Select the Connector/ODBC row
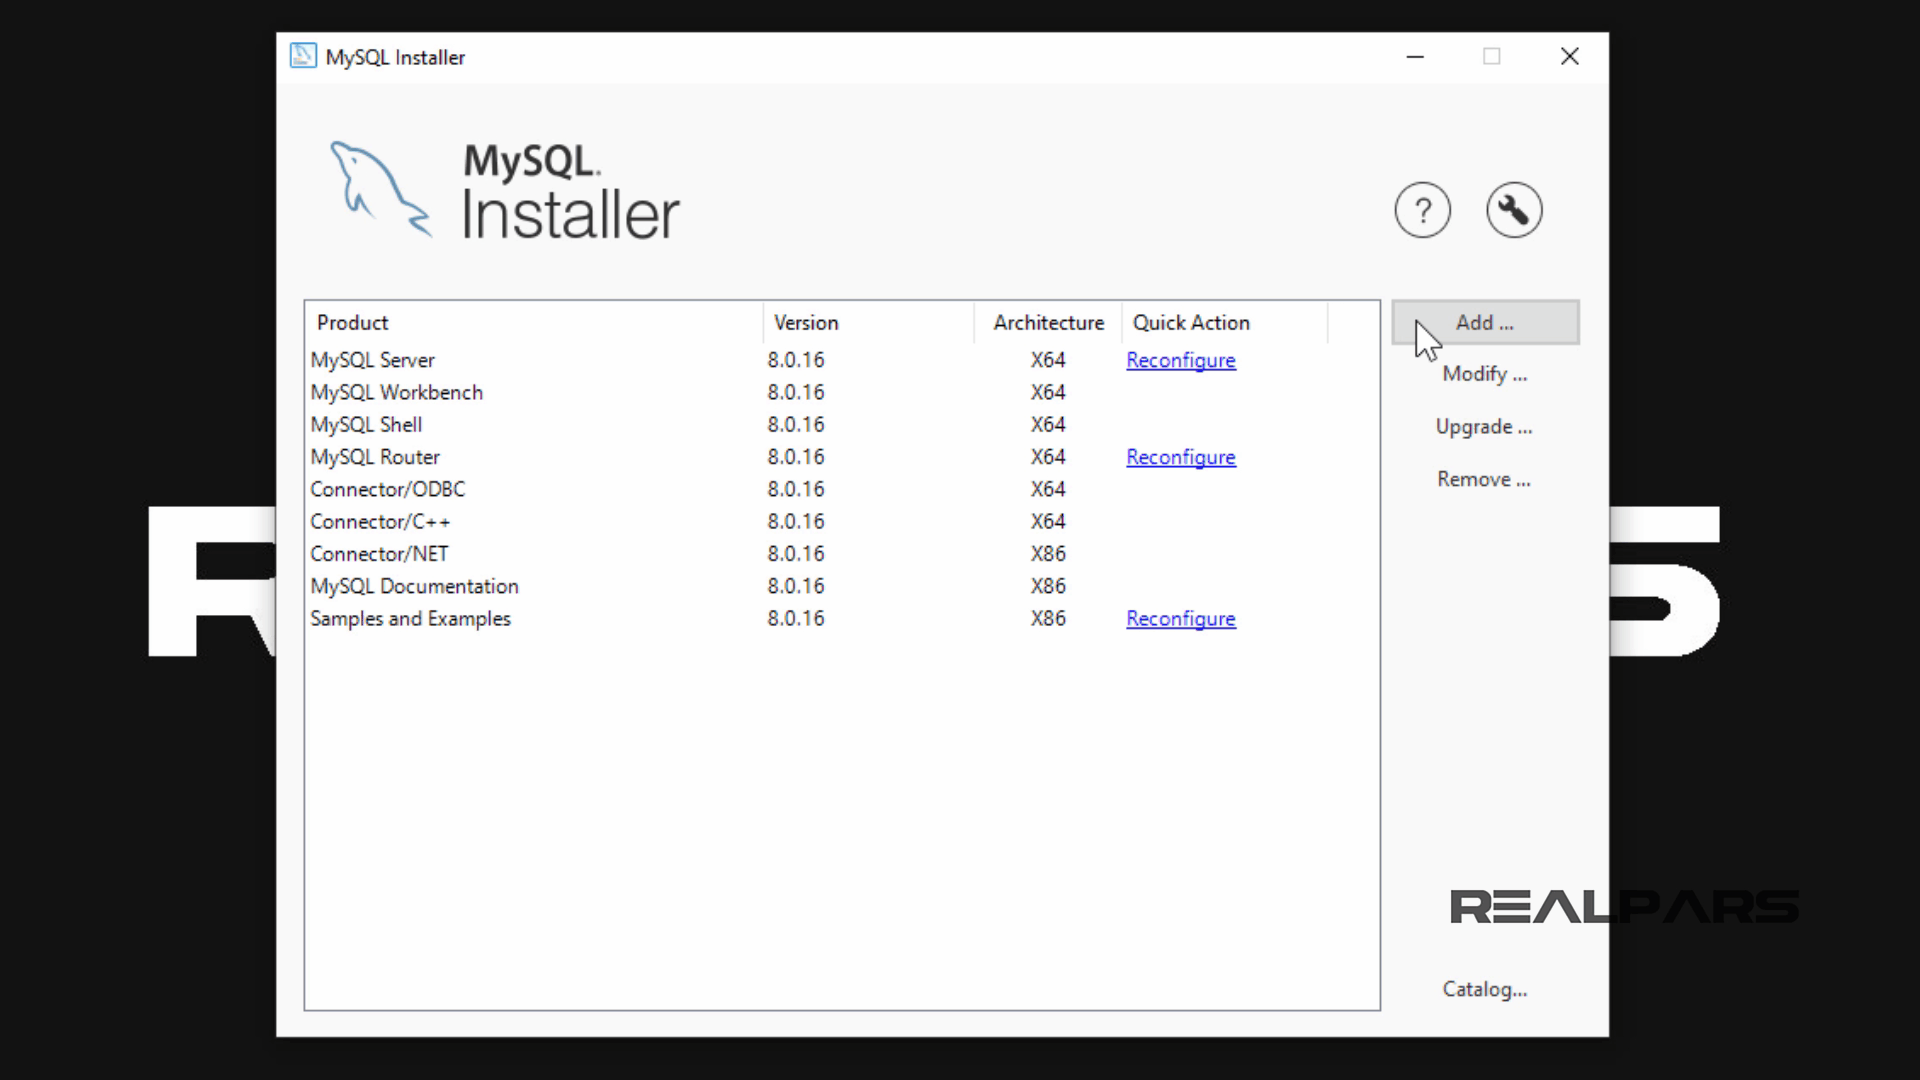Viewport: 1920px width, 1080px height. click(x=388, y=489)
